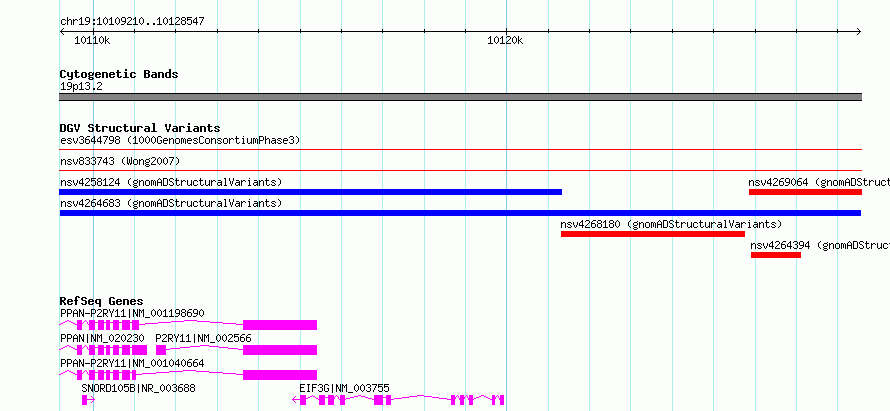This screenshot has width=890, height=411.
Task: Click the gray 19p13.2 cytogenetic band bar
Action: point(460,97)
